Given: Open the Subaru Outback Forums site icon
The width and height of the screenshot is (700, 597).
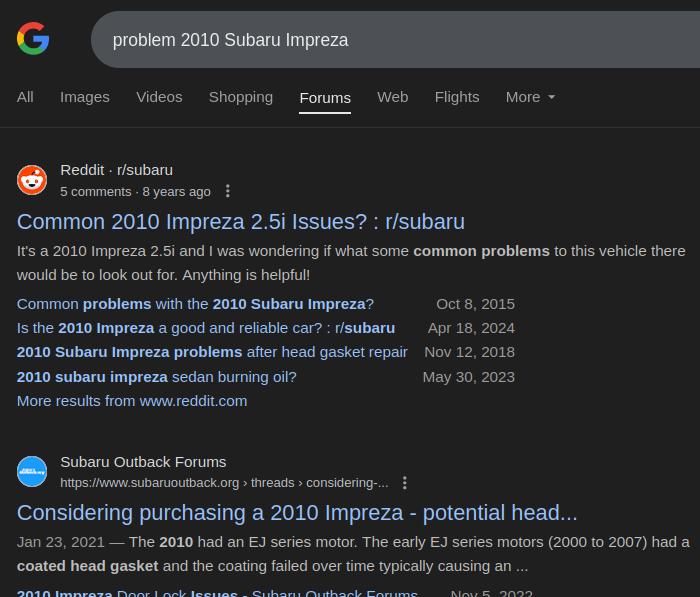Looking at the screenshot, I should pyautogui.click(x=32, y=472).
